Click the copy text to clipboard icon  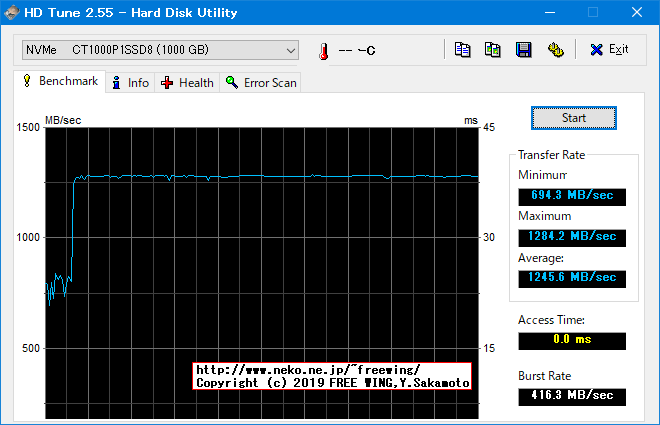click(x=462, y=50)
